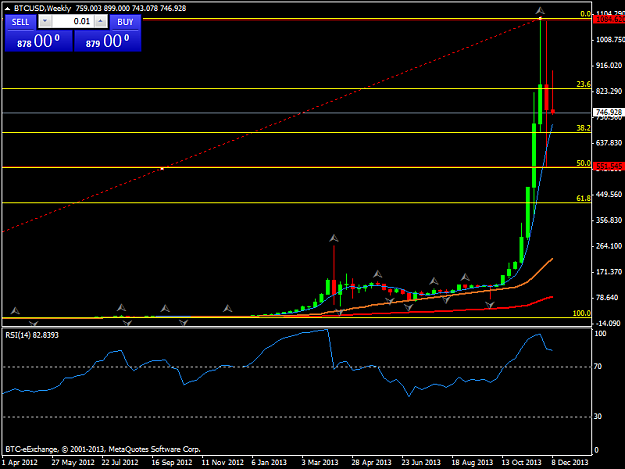Click the 28 Apr 2013 date label

coord(371,462)
